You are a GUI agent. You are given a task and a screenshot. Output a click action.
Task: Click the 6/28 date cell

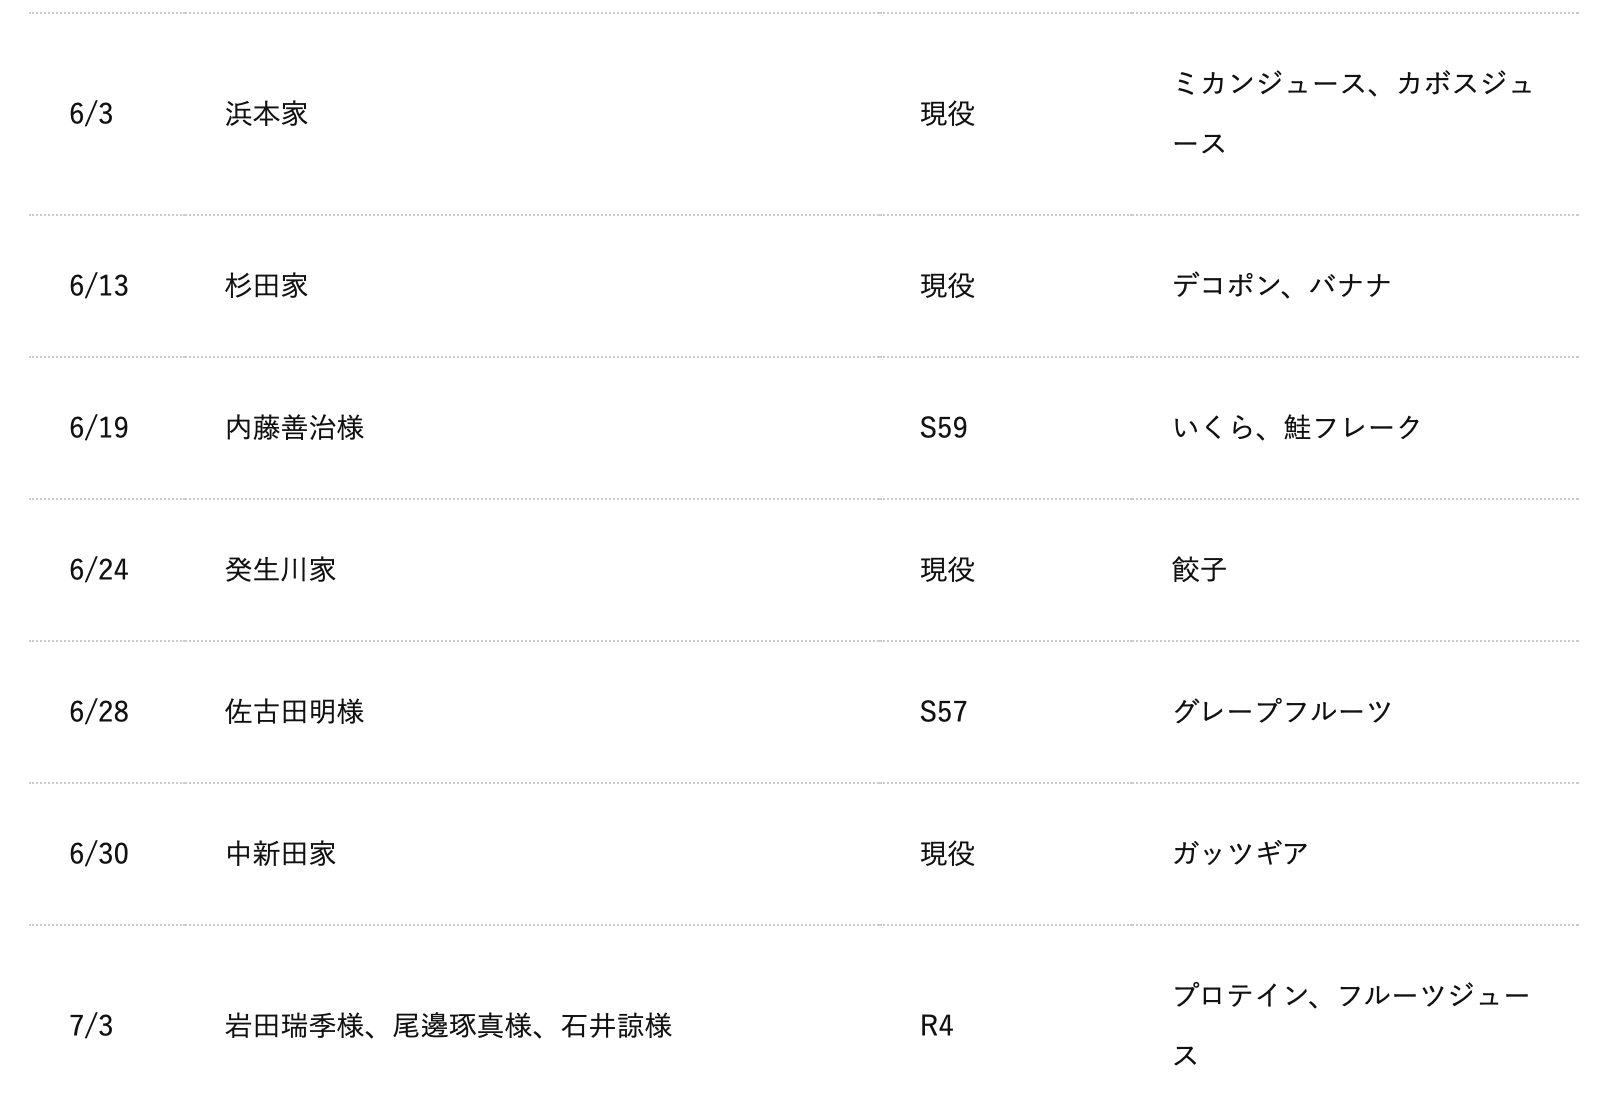tap(99, 712)
